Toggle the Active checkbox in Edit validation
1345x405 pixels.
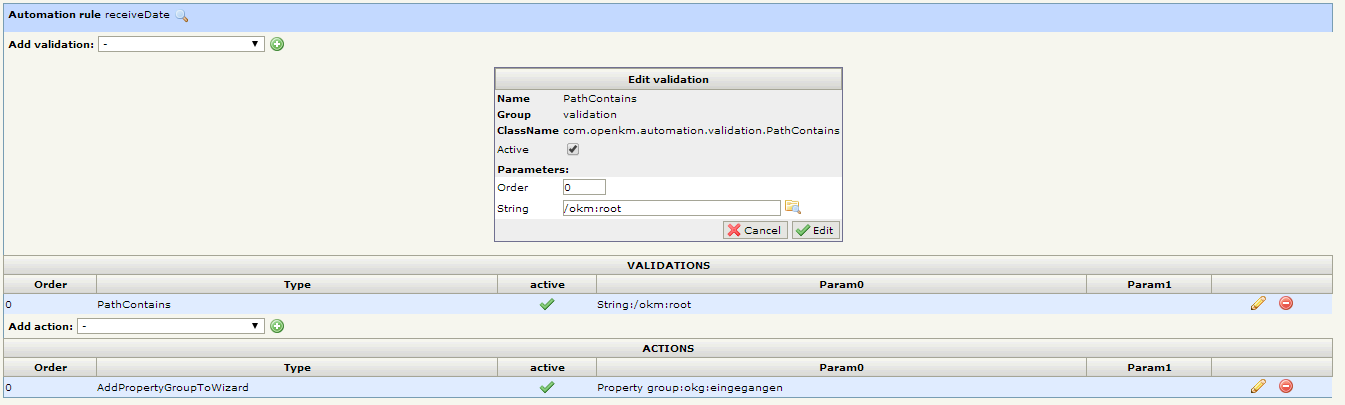[573, 149]
